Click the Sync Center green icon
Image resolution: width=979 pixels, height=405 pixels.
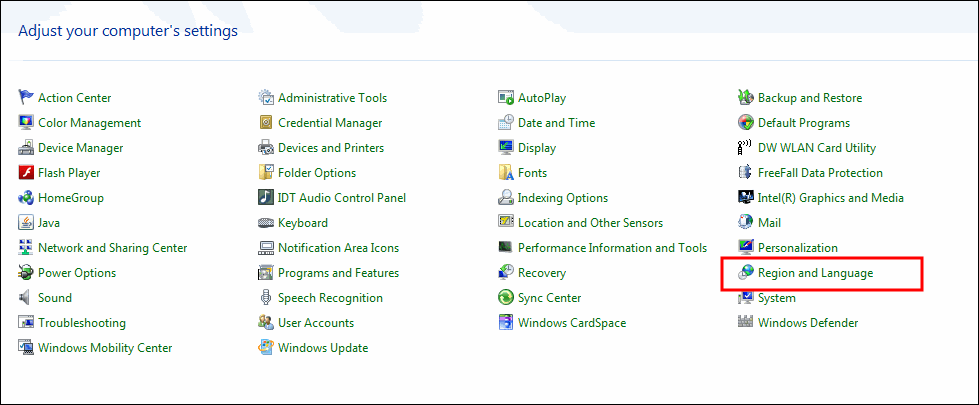506,297
